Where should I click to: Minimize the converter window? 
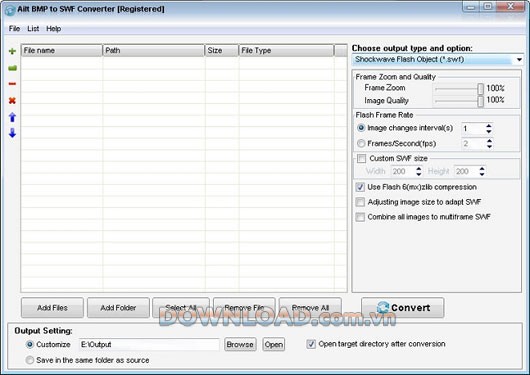click(x=471, y=6)
